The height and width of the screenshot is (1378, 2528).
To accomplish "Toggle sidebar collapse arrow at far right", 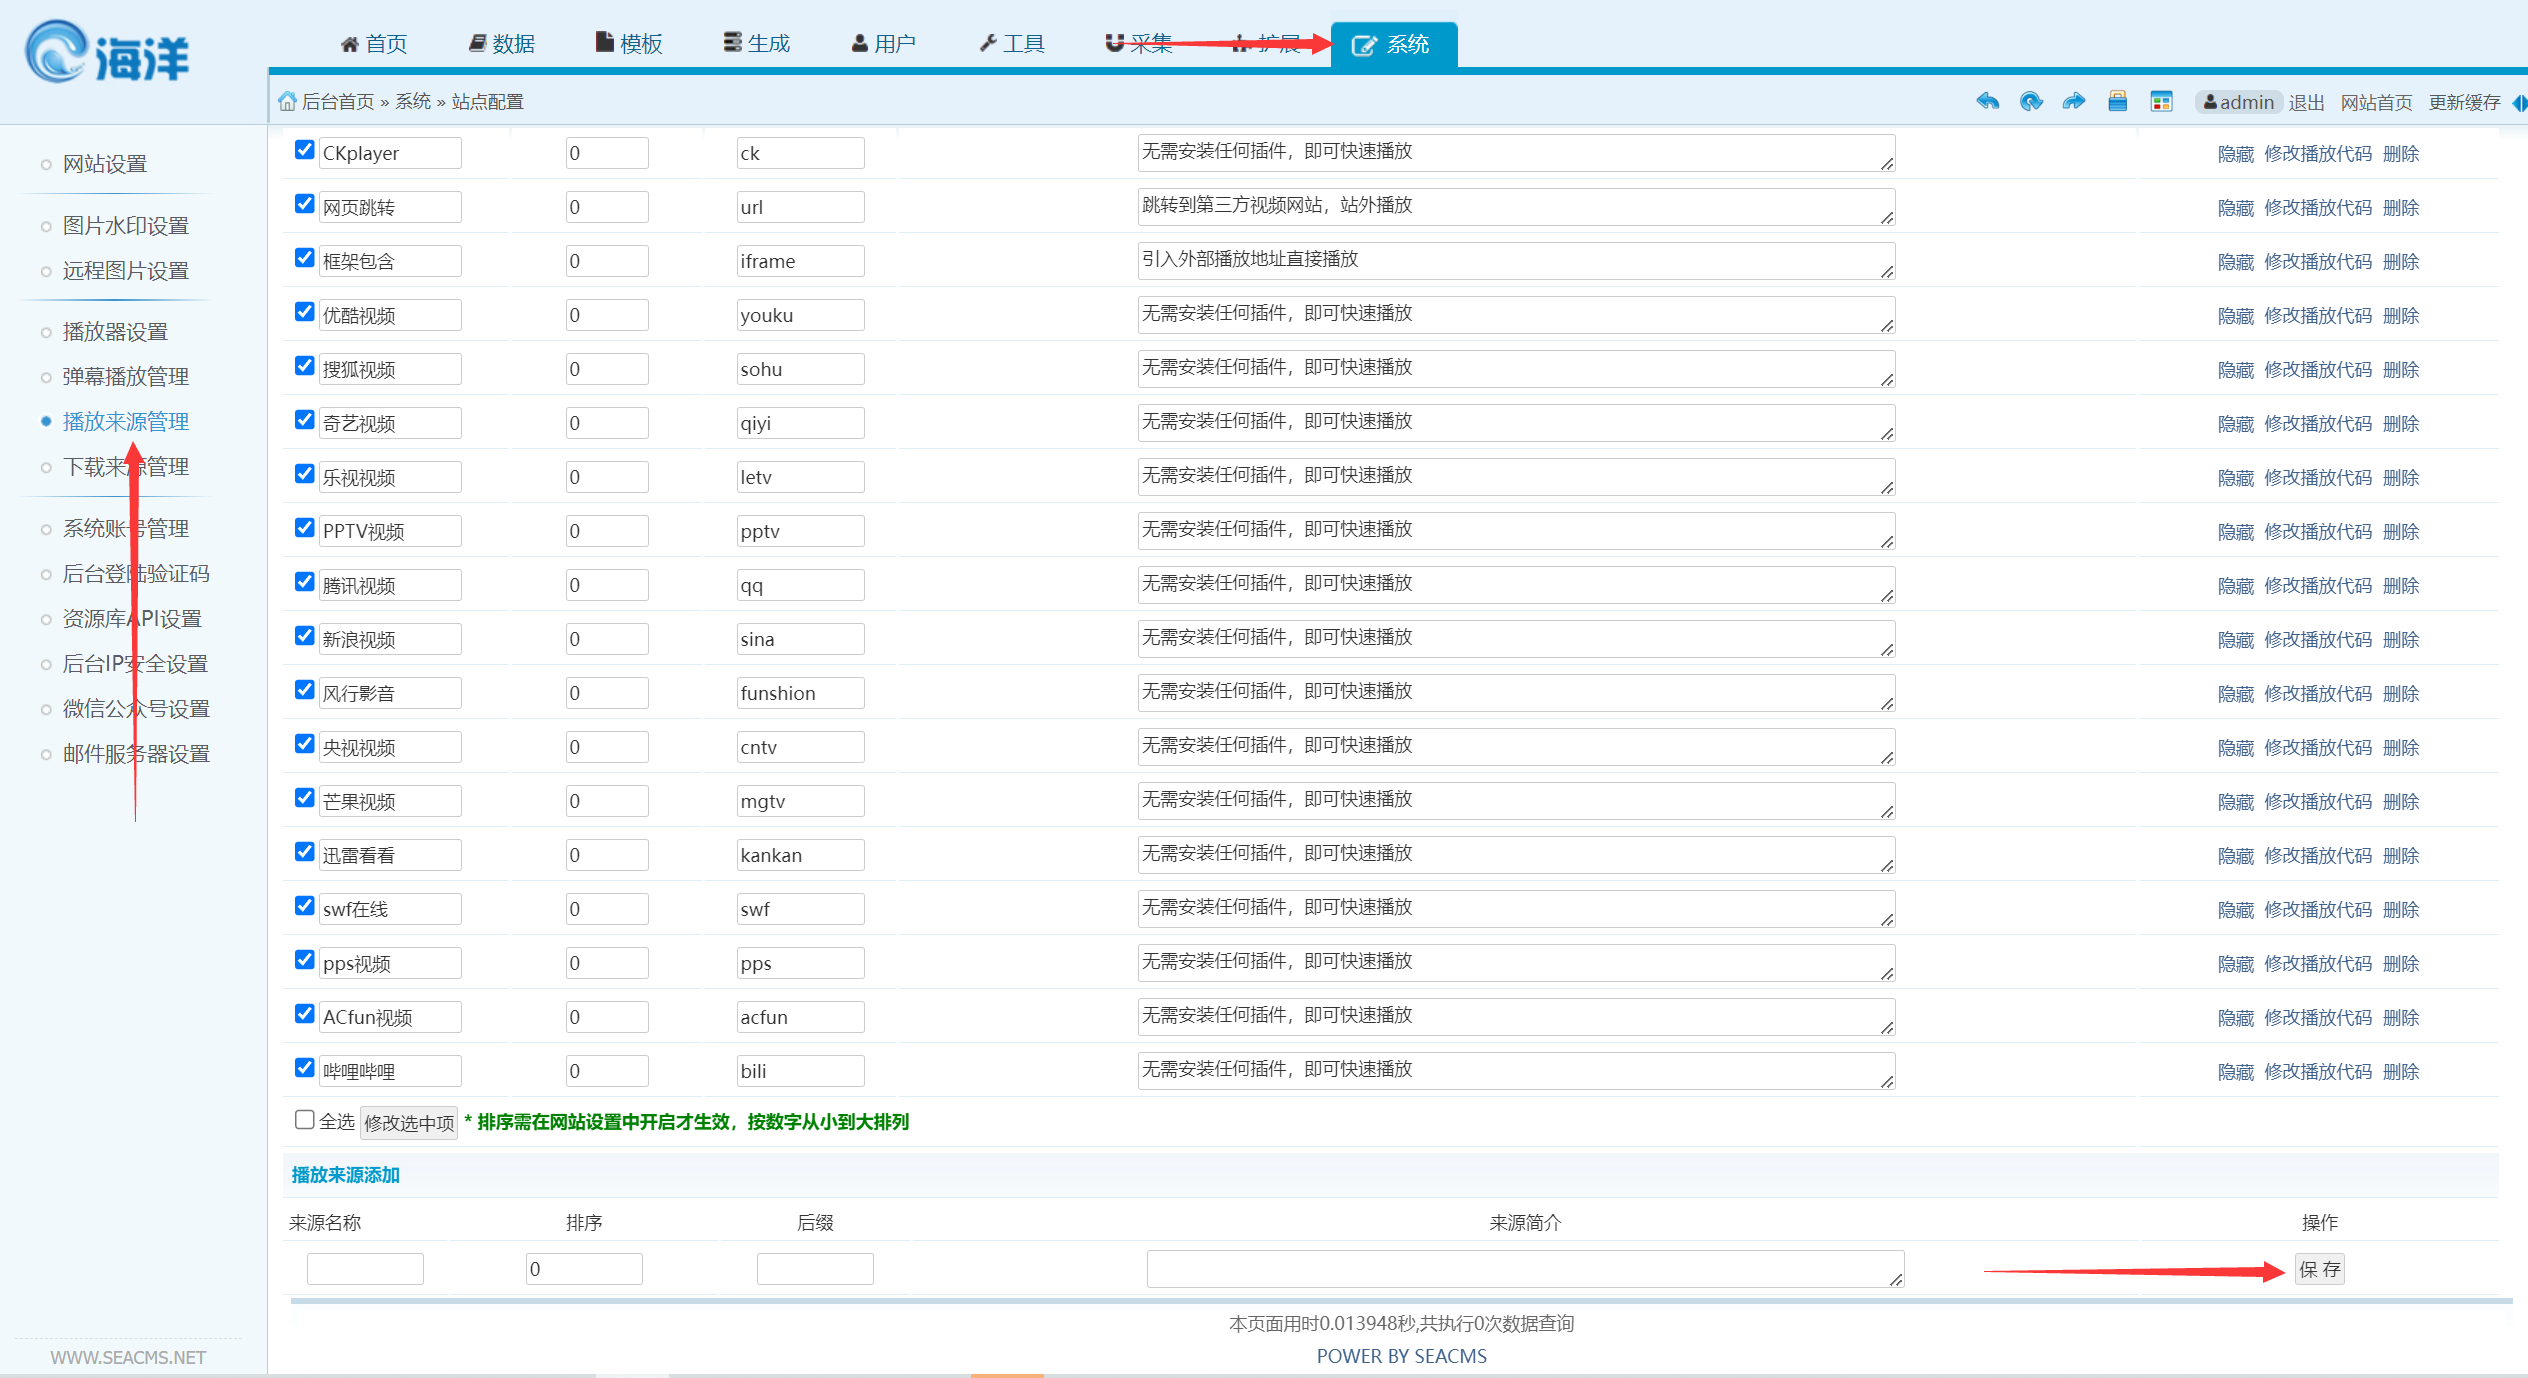I will pyautogui.click(x=2520, y=102).
